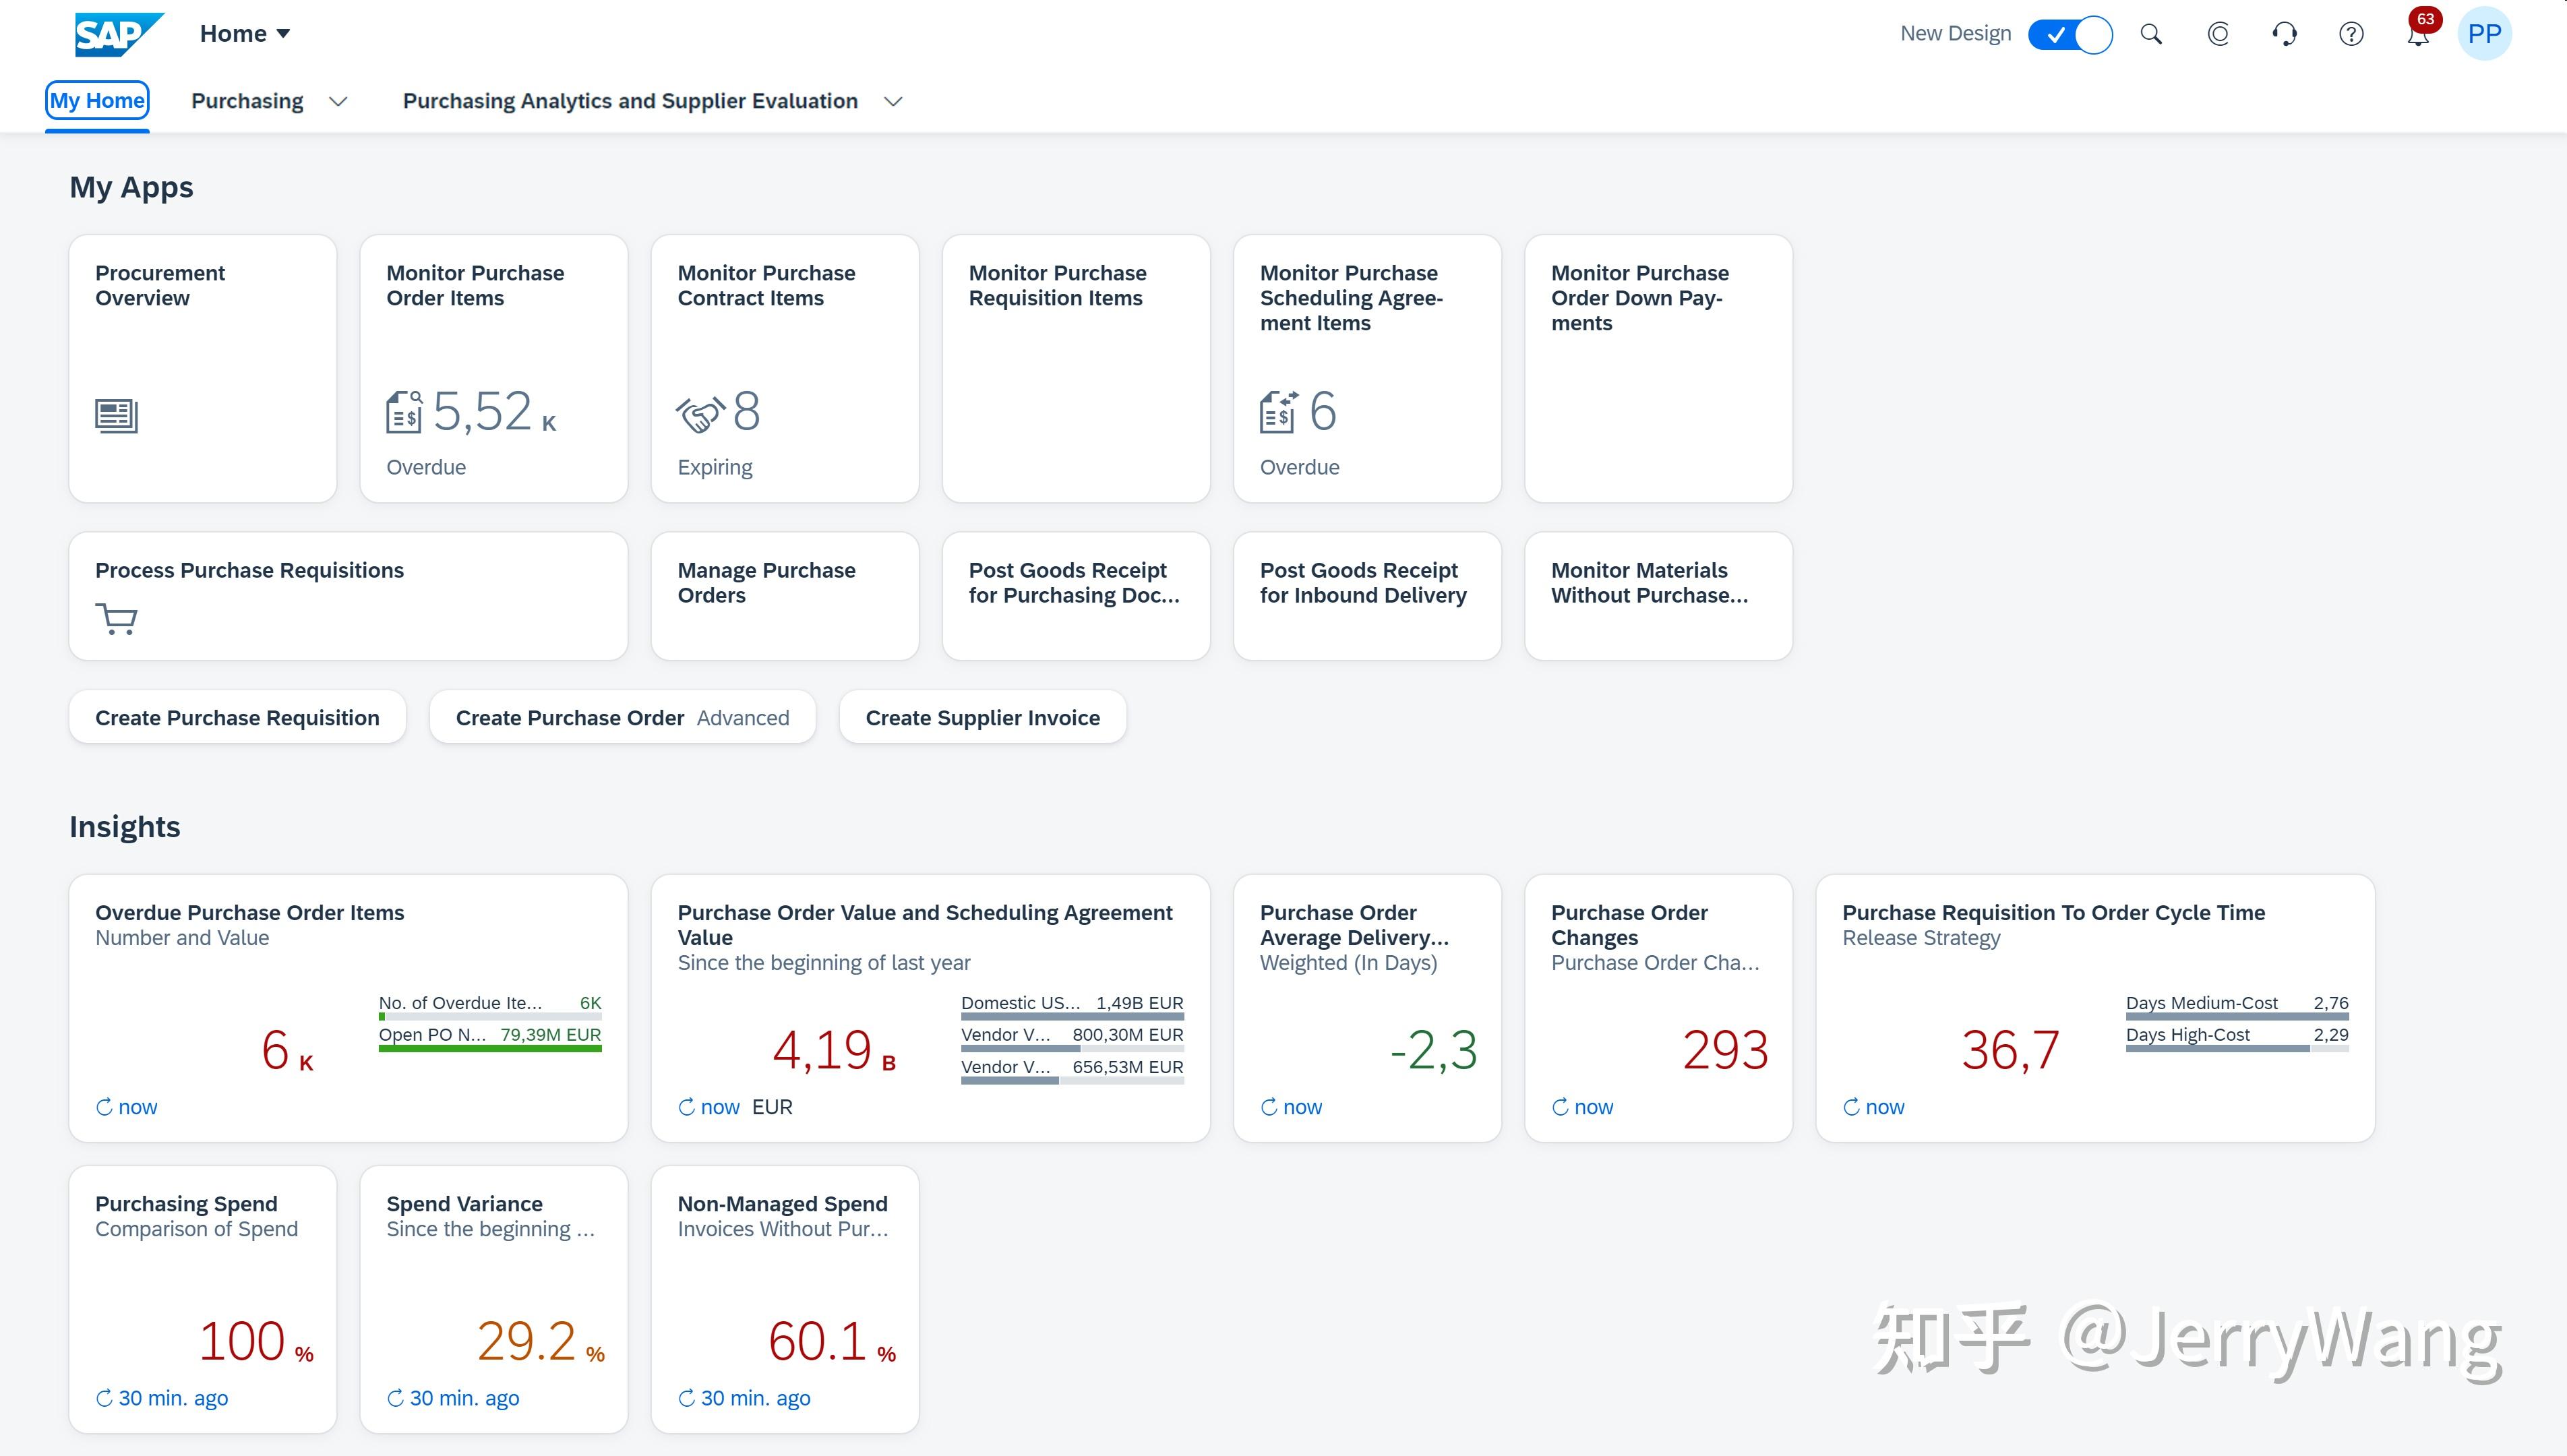Screen dimensions: 2567x1456
Task: Open the Purchasing section
Action: pyautogui.click(x=247, y=100)
